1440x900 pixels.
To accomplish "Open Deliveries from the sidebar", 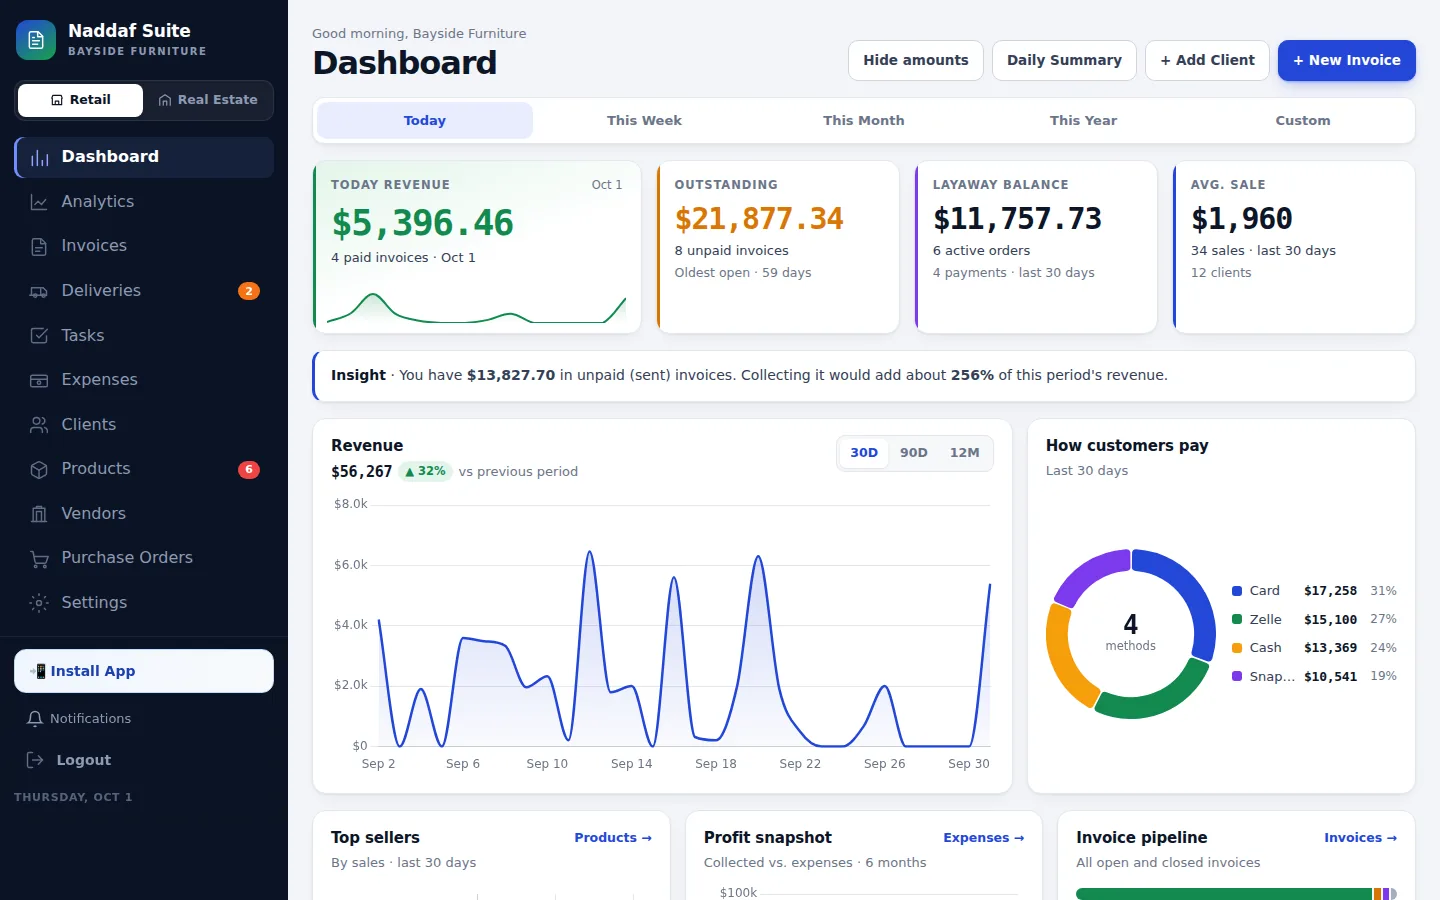I will tap(144, 291).
